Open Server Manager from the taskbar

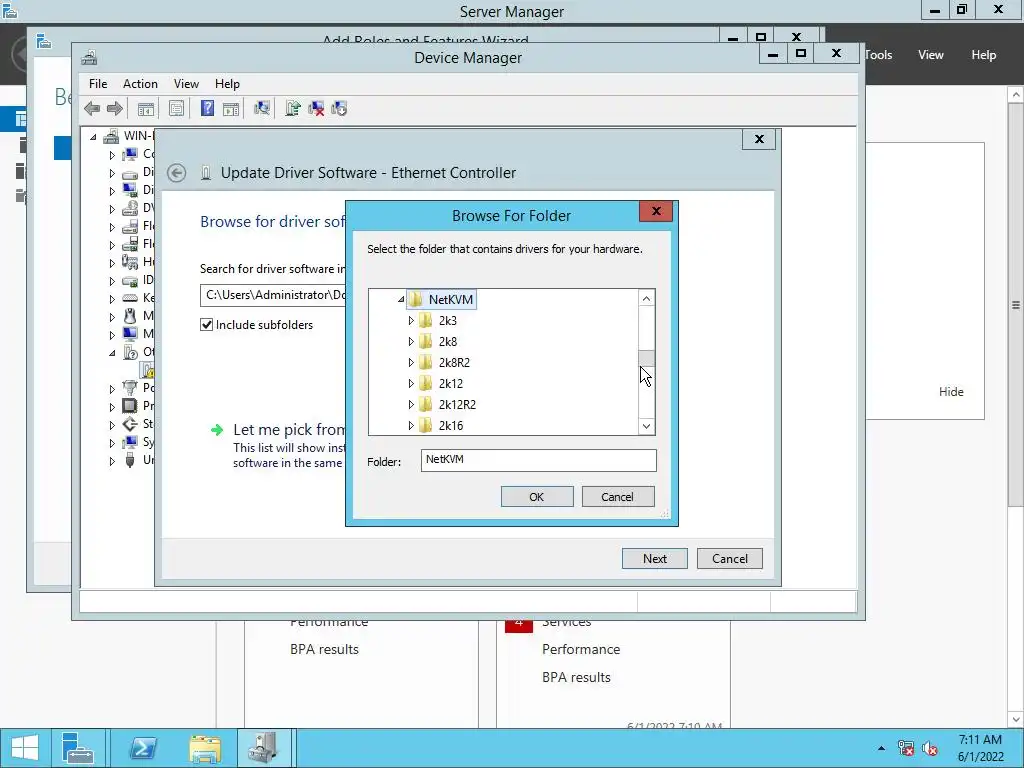click(x=78, y=748)
